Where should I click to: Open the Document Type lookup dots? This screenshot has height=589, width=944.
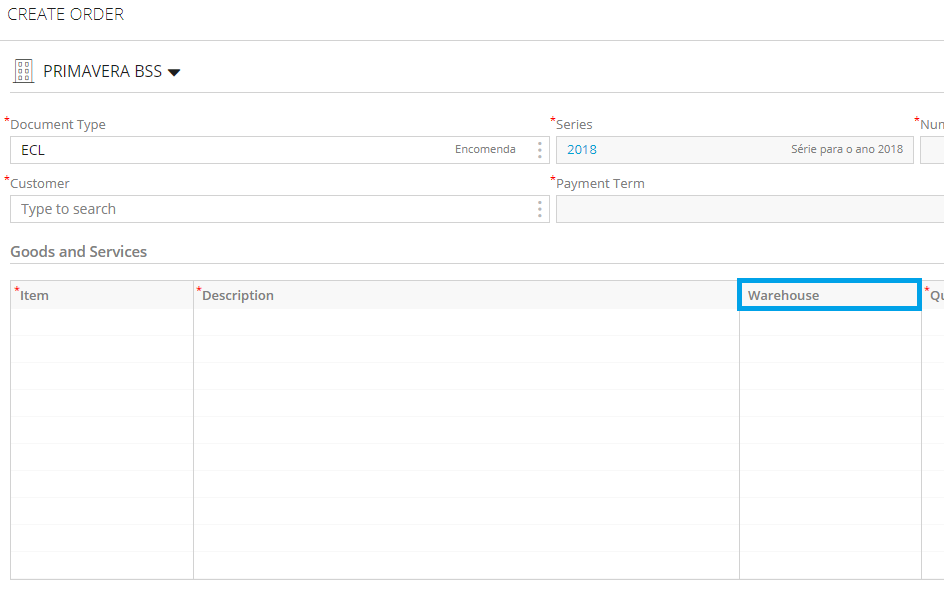tap(539, 150)
